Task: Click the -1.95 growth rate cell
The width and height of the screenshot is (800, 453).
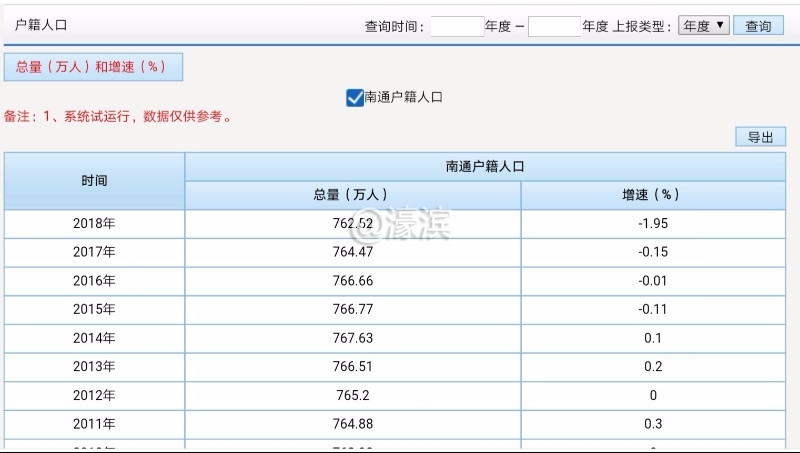Action: 652,224
